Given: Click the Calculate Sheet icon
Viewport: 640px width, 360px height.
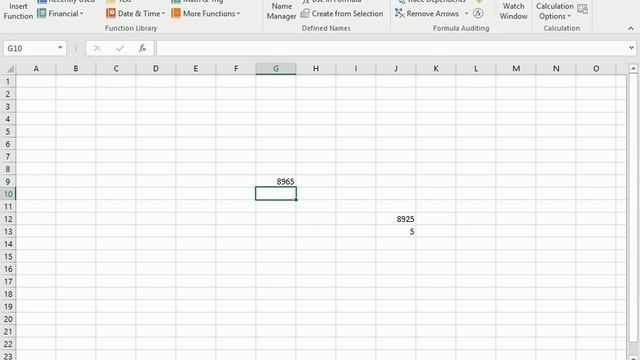Looking at the screenshot, I should point(583,9).
